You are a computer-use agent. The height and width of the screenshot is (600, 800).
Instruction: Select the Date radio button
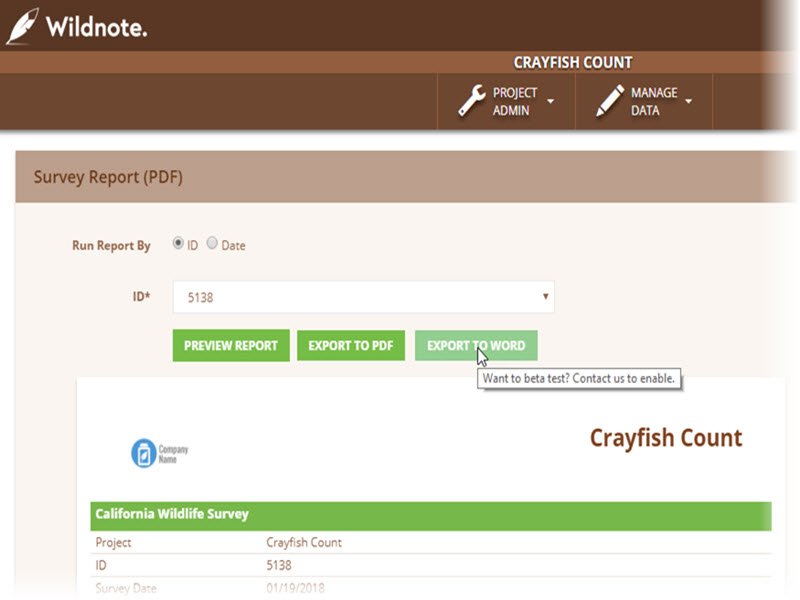(212, 243)
